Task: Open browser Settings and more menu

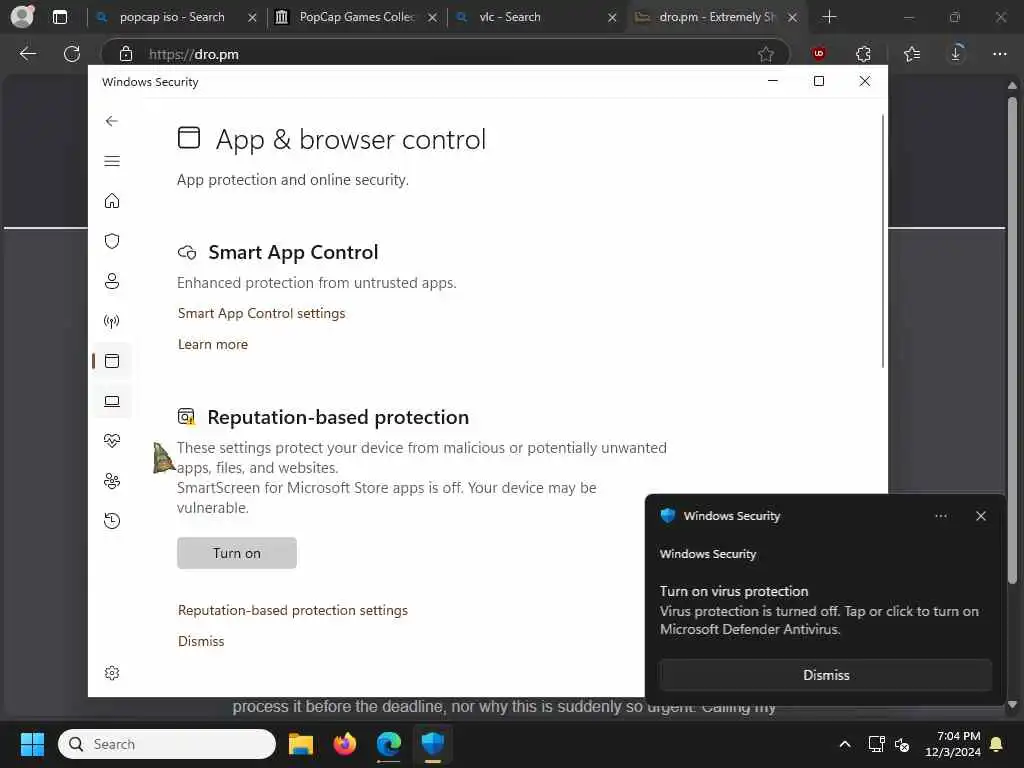Action: tap(1000, 54)
